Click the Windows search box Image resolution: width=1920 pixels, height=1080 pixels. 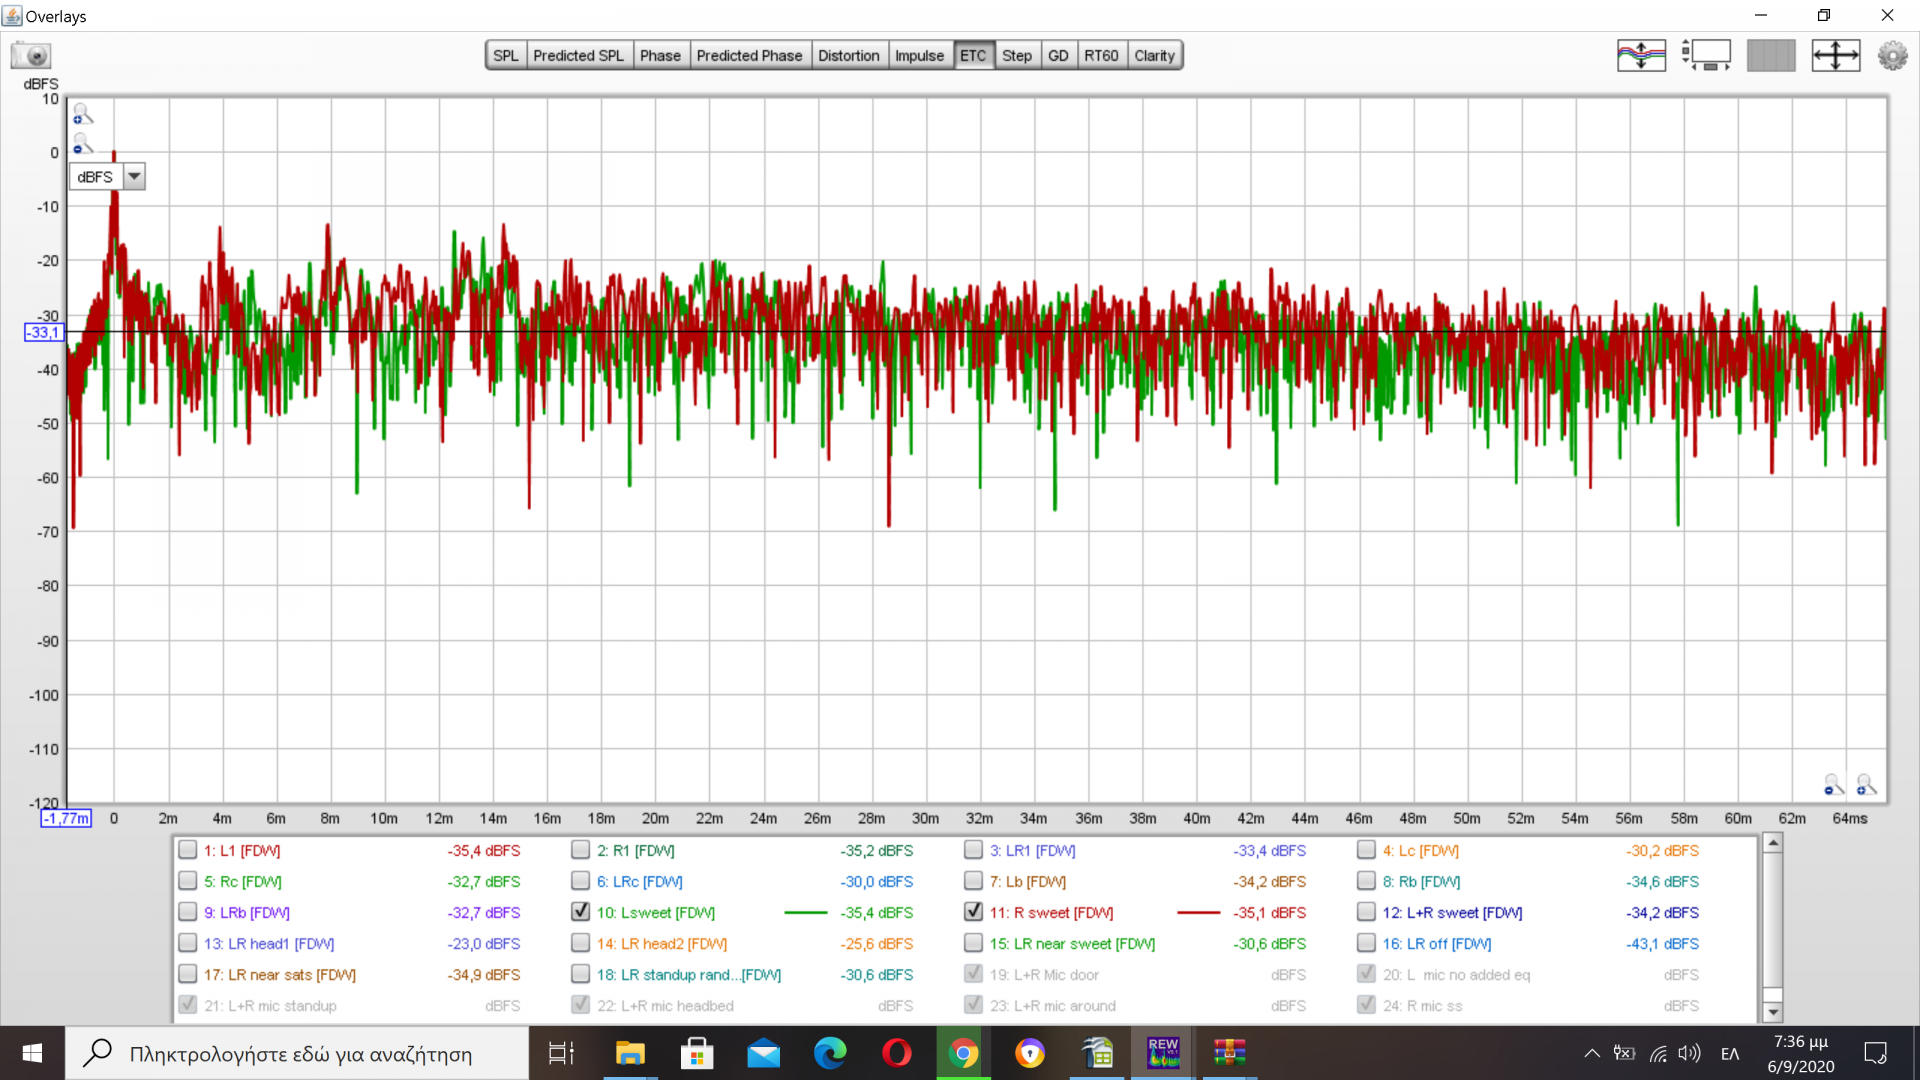pyautogui.click(x=297, y=1053)
